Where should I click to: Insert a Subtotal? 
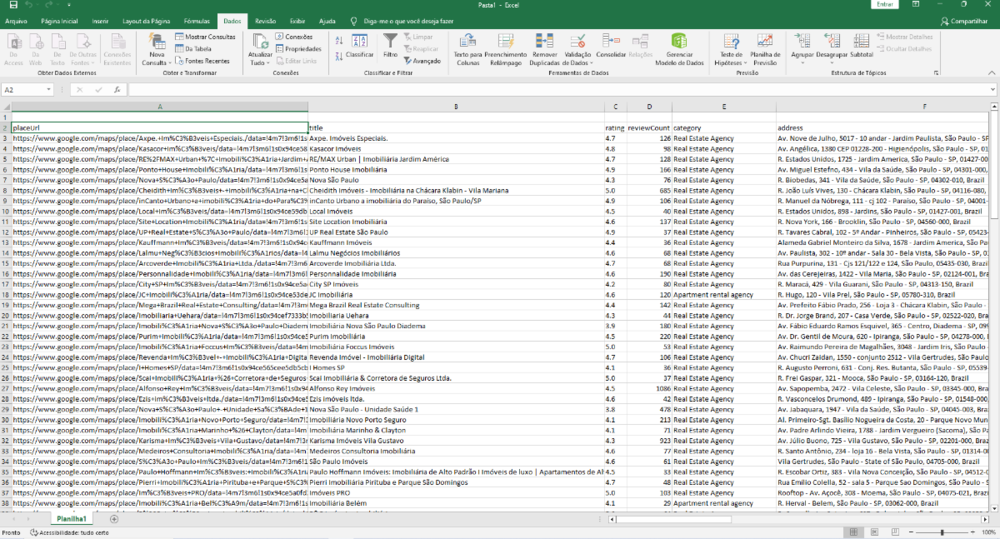[861, 47]
